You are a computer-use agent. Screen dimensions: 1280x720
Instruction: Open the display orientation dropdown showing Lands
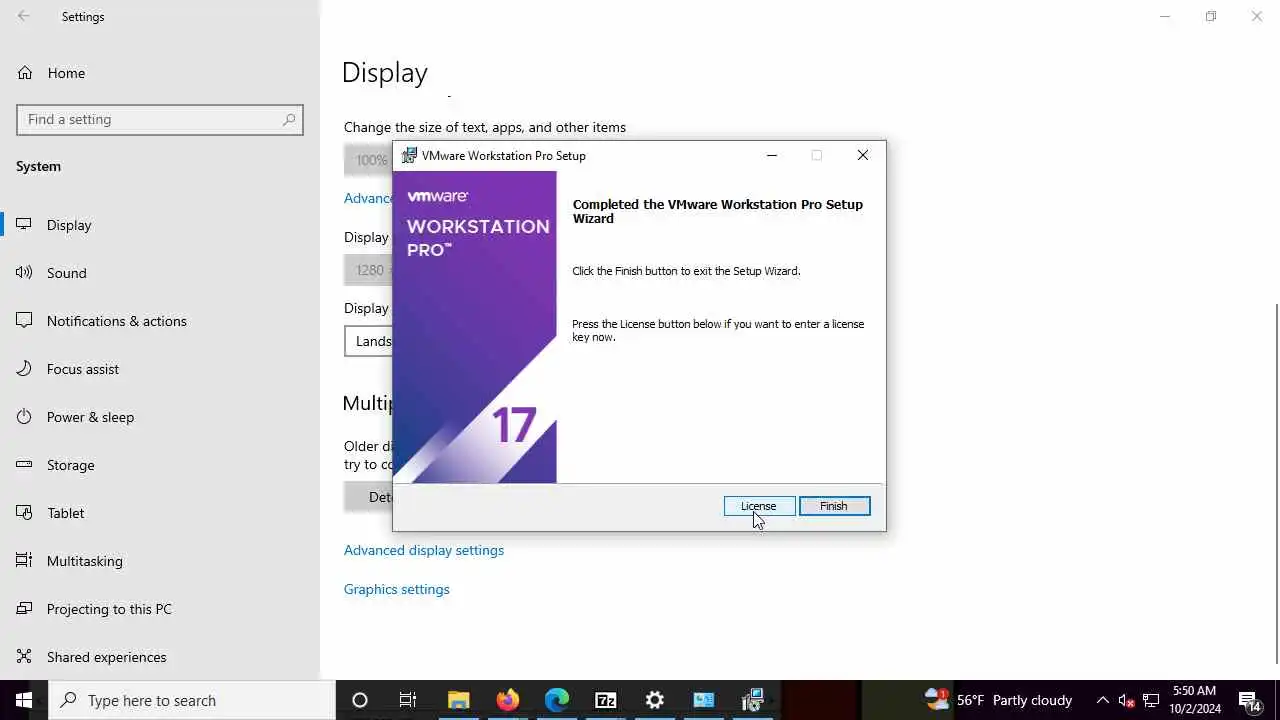(x=368, y=341)
